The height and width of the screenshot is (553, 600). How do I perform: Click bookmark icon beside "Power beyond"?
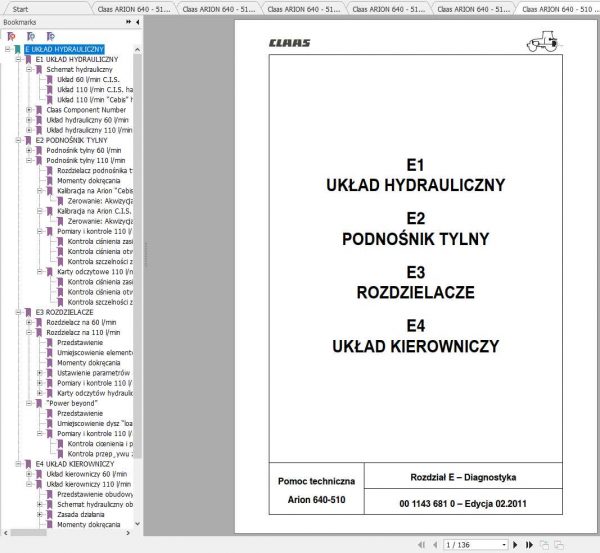[x=39, y=403]
